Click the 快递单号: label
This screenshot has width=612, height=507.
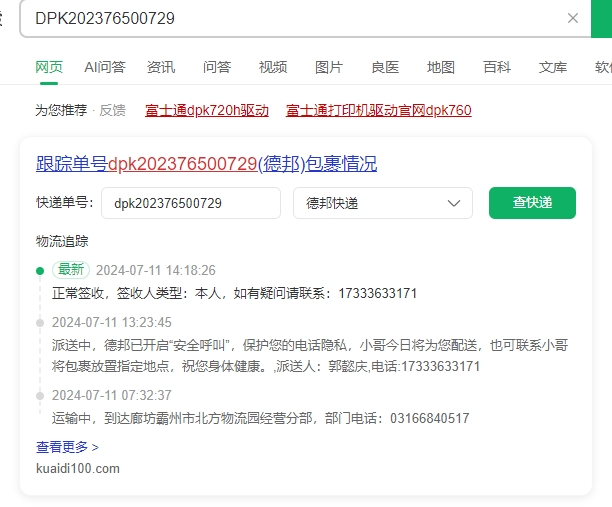coord(65,202)
